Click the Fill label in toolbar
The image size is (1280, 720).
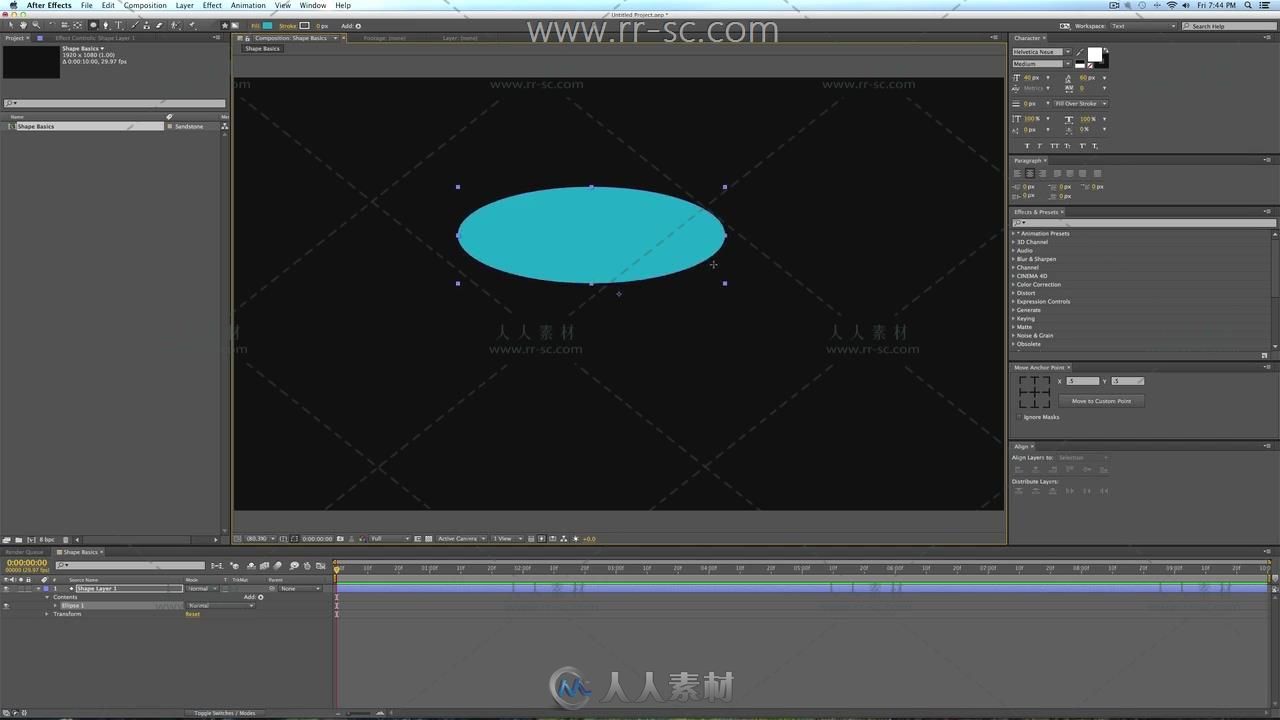(x=255, y=26)
